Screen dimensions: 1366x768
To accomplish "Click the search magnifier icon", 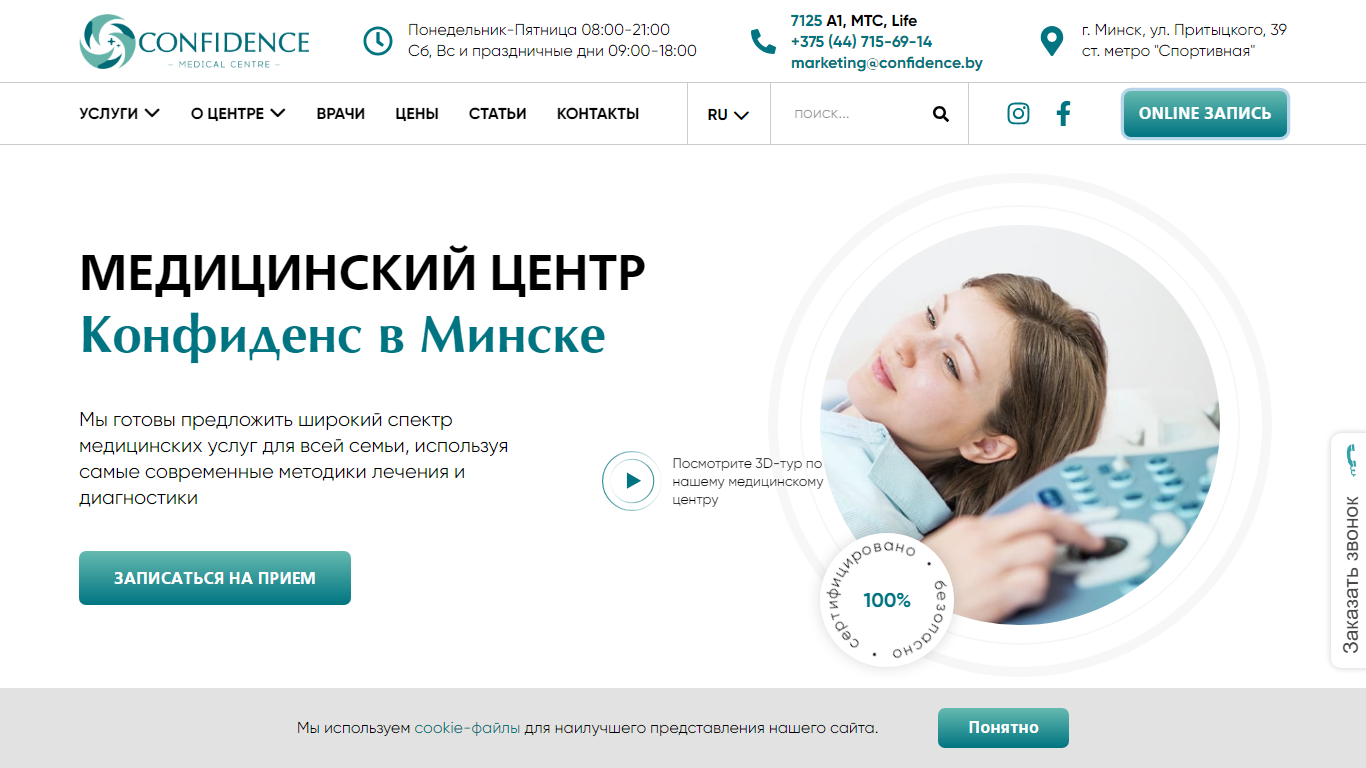I will [x=941, y=114].
